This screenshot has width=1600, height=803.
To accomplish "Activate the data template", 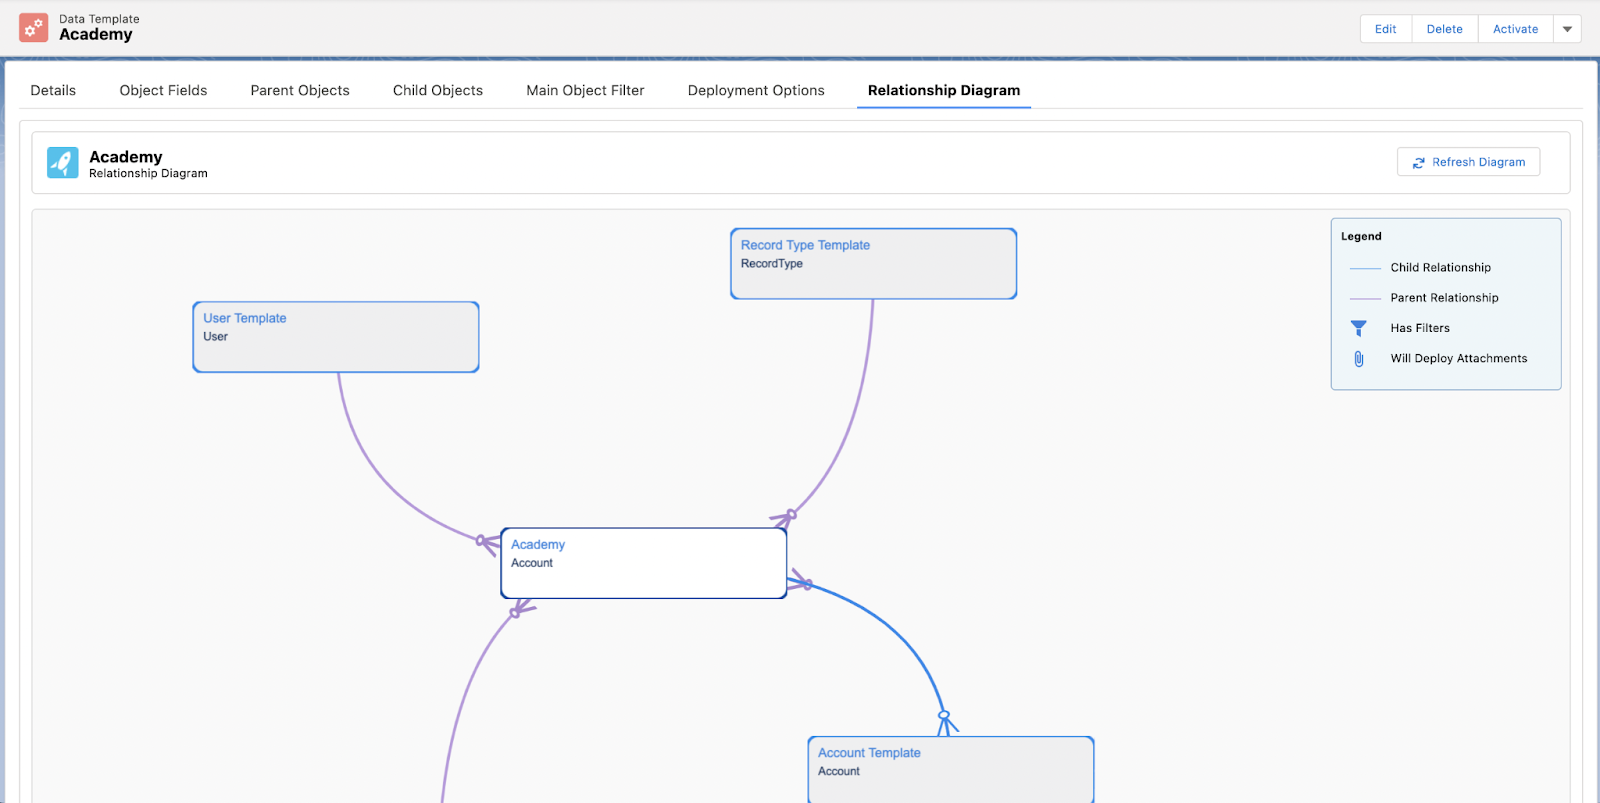I will point(1515,29).
